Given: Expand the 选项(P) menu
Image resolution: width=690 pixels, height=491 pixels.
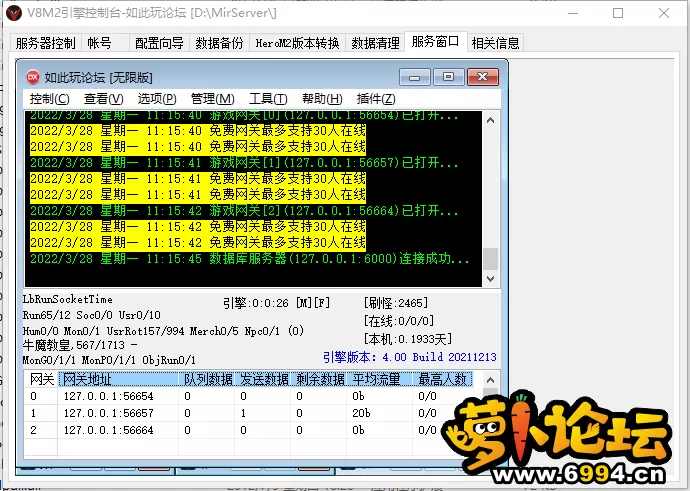Looking at the screenshot, I should coord(157,99).
